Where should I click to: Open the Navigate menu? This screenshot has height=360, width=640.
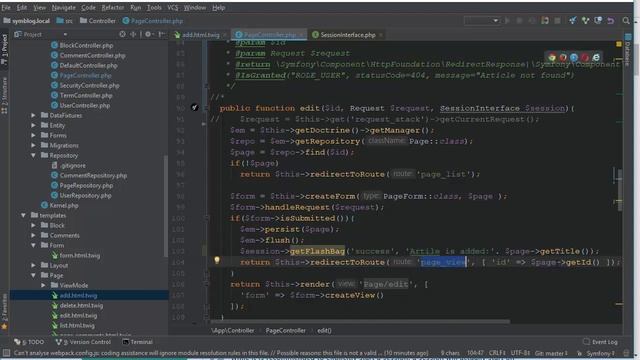[63, 7]
